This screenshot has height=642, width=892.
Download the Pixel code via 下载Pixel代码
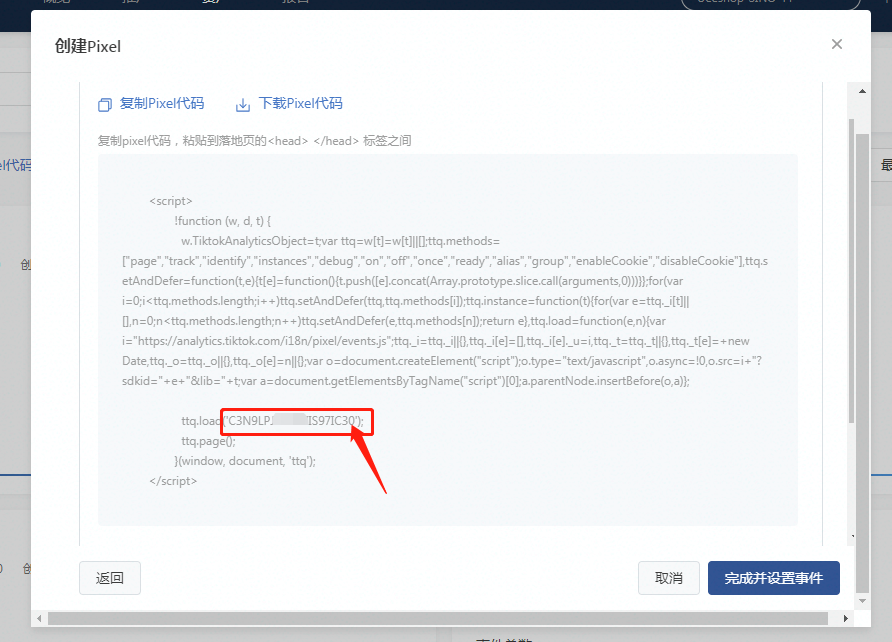(x=290, y=104)
